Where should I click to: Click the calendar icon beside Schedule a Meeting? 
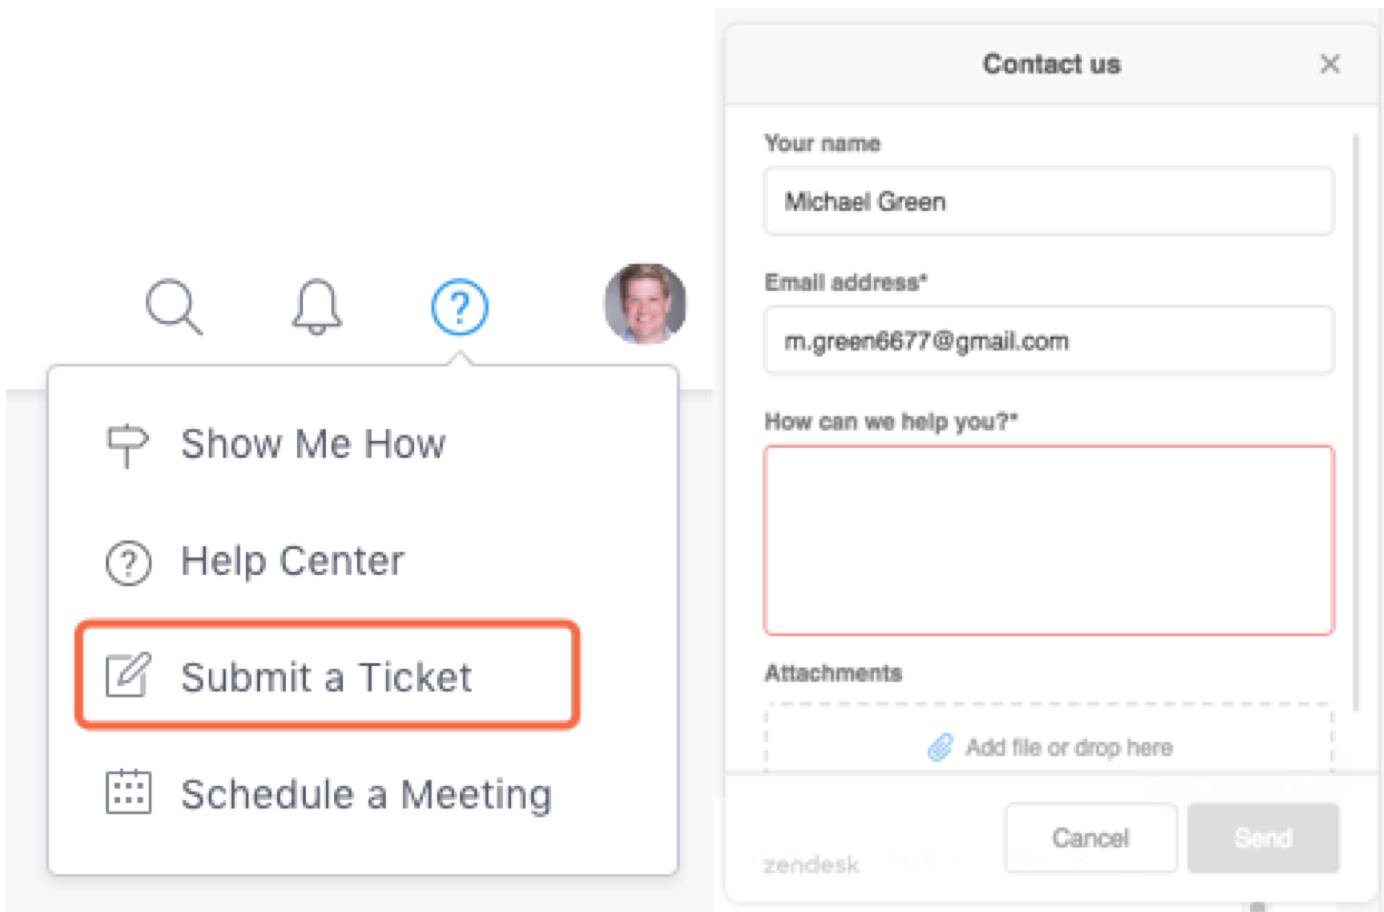(x=128, y=793)
